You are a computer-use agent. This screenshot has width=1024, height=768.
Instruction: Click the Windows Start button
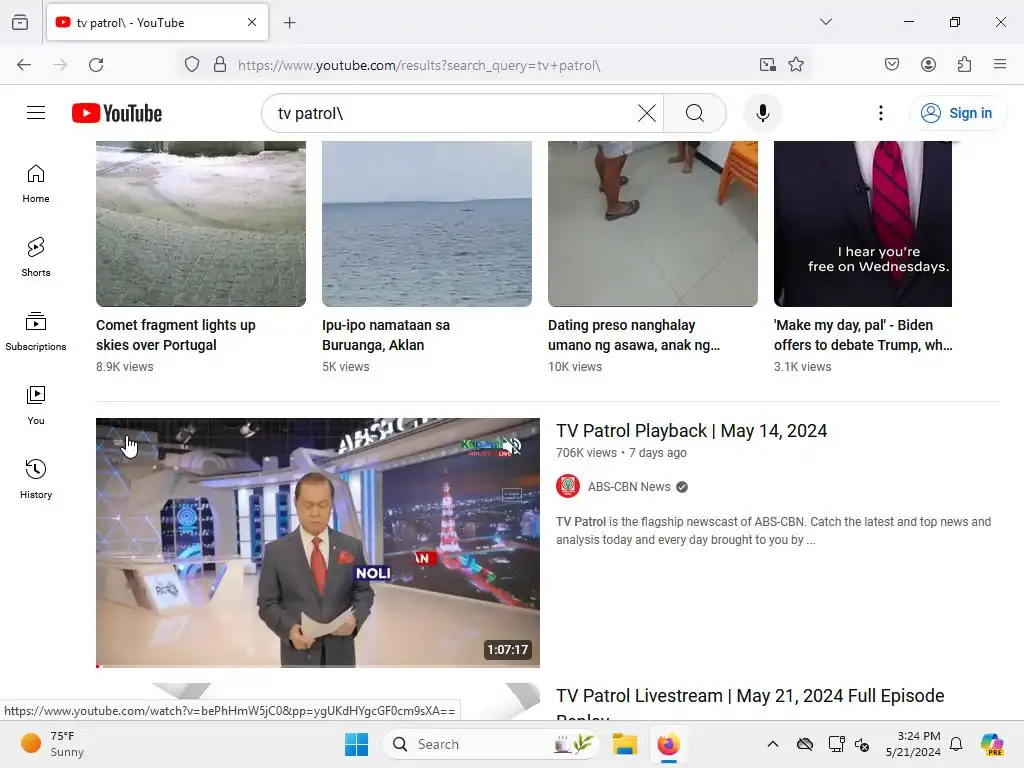pyautogui.click(x=357, y=744)
